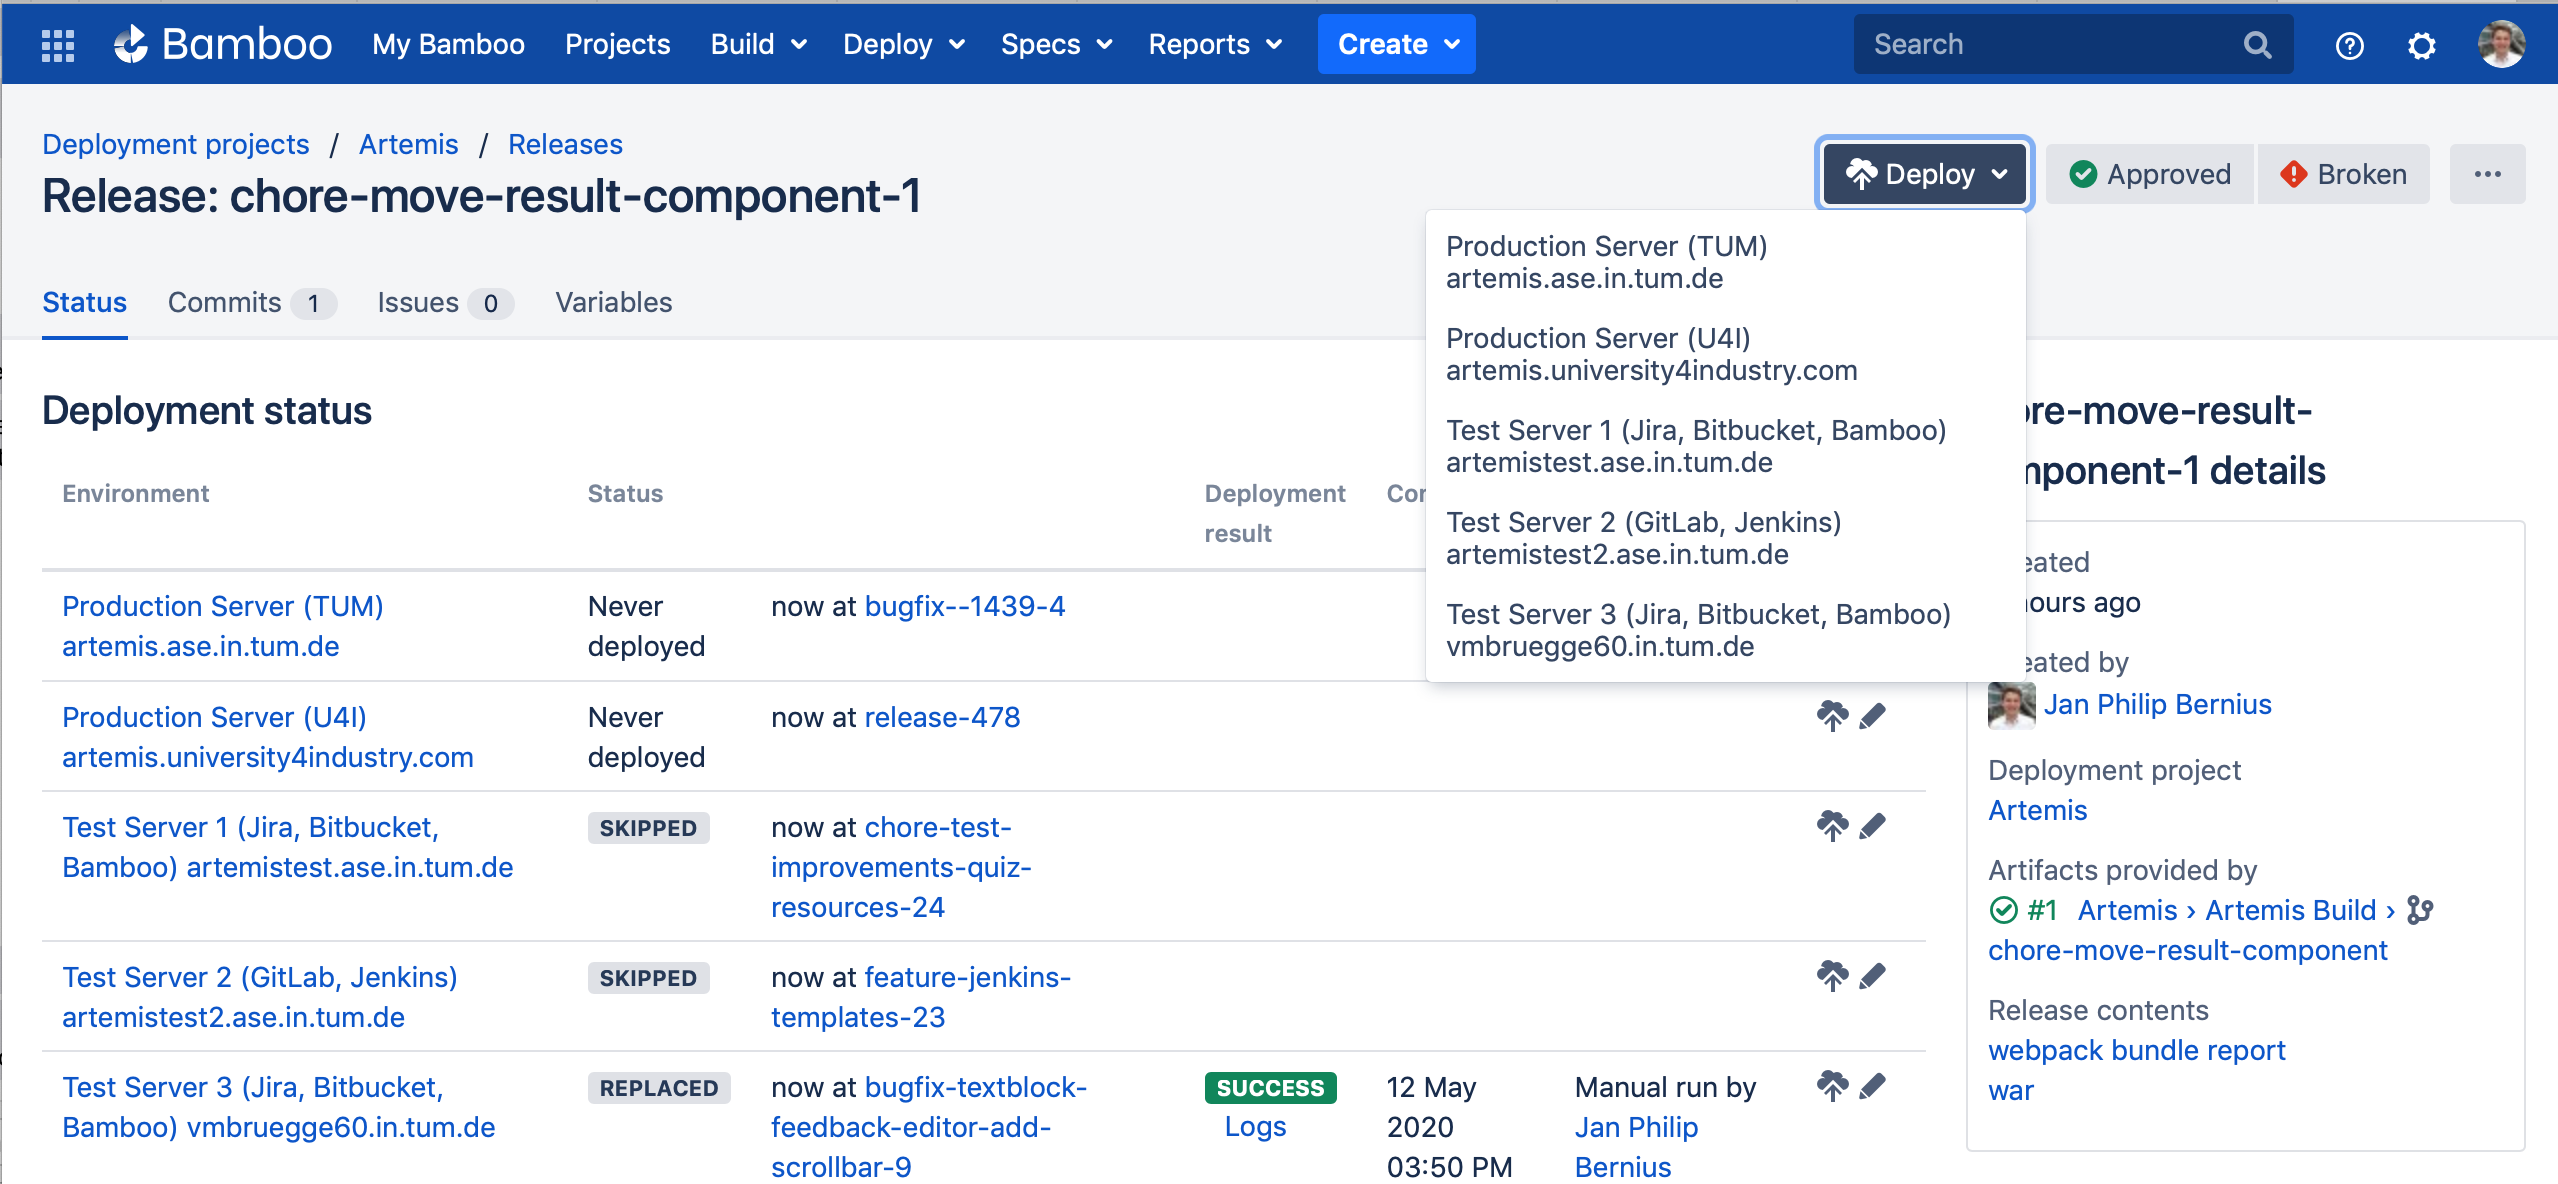Screen dimensions: 2558x1184
Task: Open war artifact link
Action: click(x=2011, y=1090)
